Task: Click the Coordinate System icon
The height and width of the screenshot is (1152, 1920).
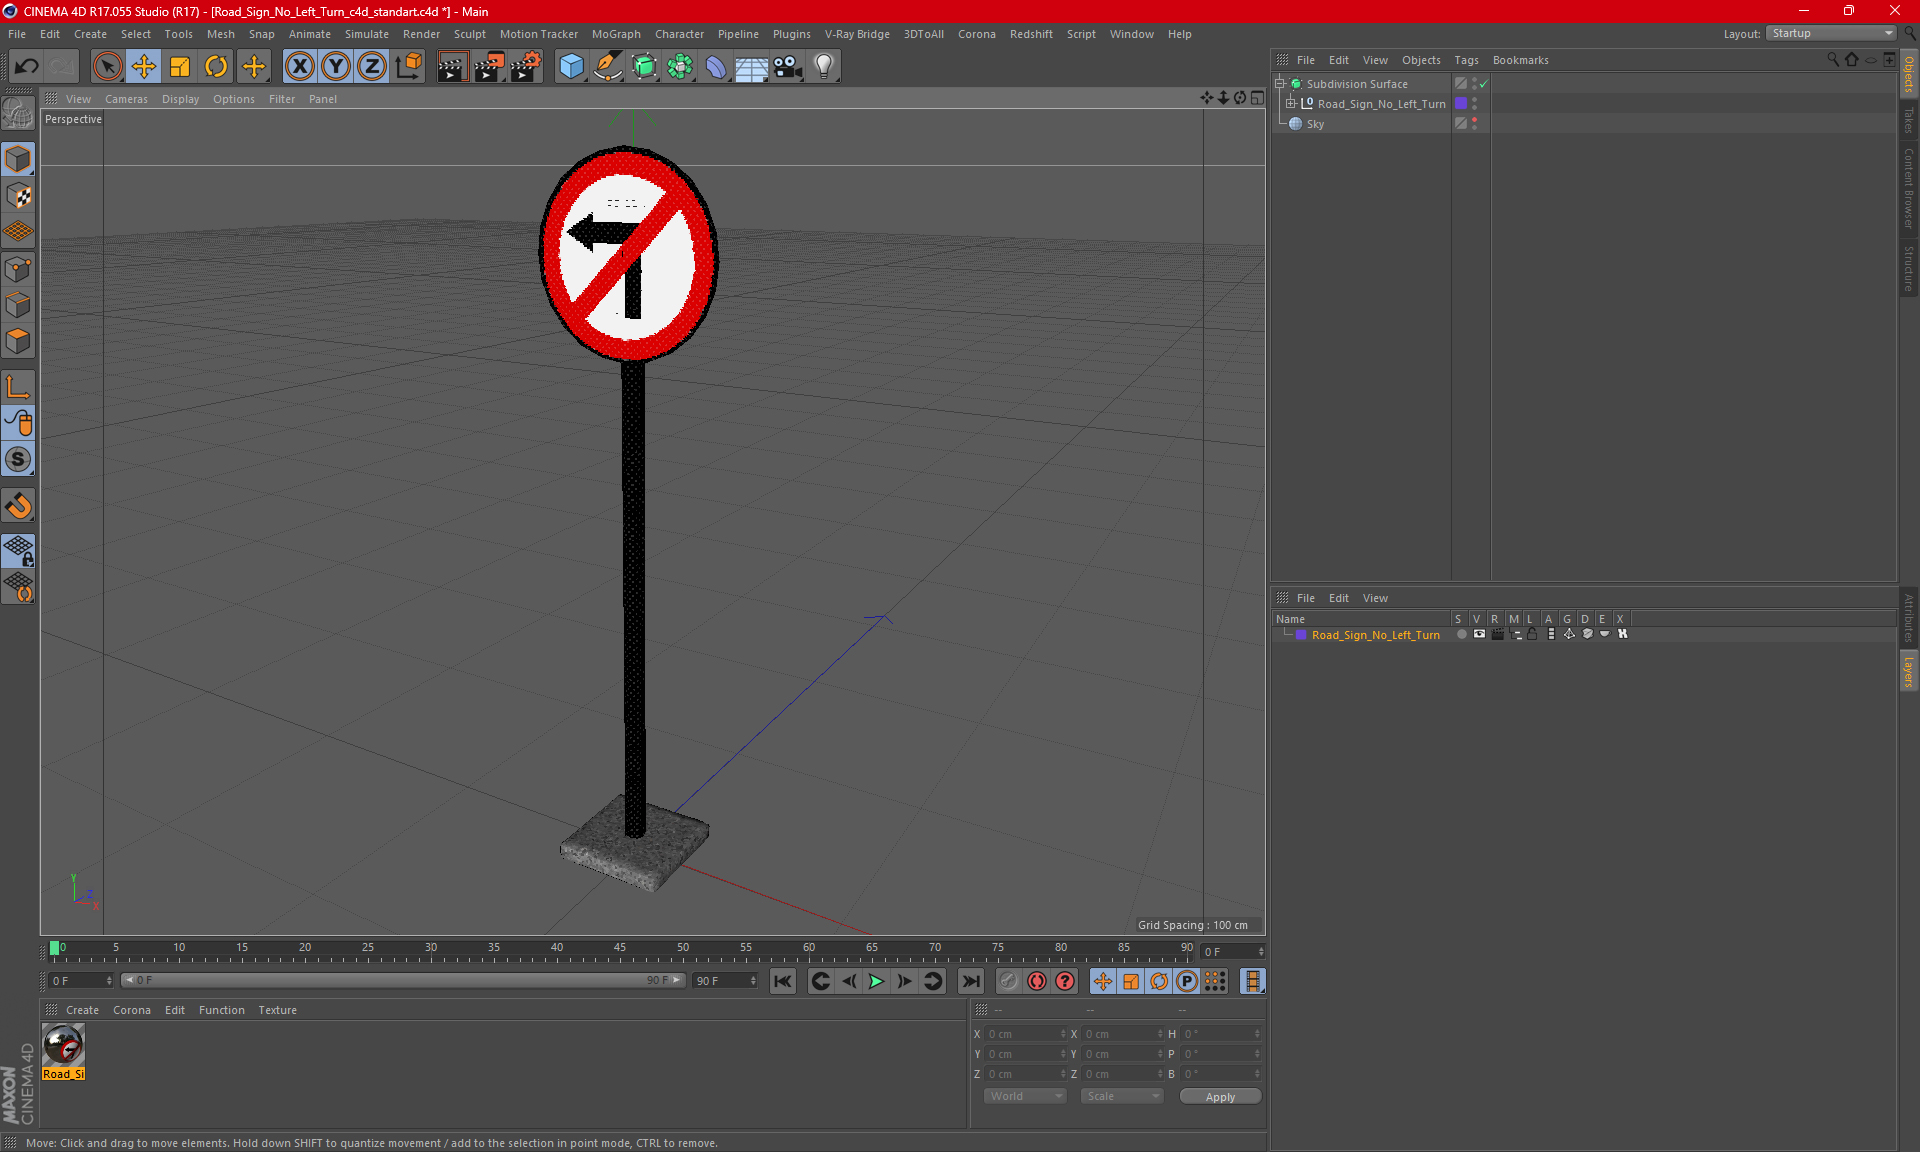Action: coord(408,67)
